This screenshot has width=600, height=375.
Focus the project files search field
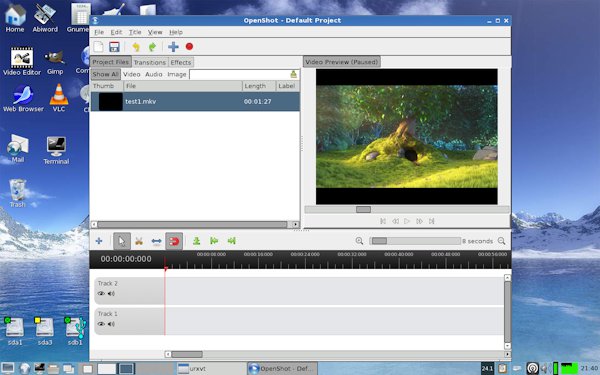coord(240,74)
